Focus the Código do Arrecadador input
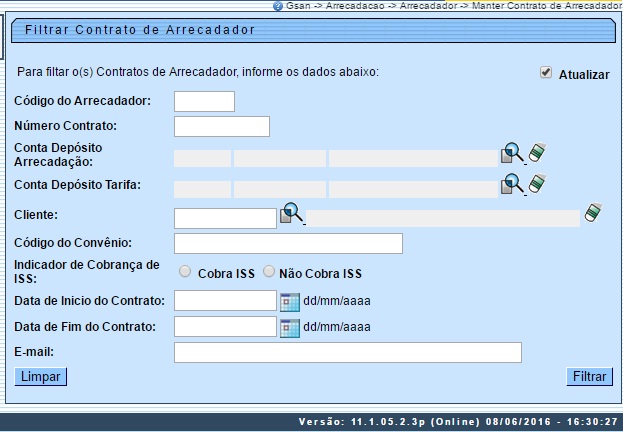The image size is (623, 432). click(x=204, y=101)
